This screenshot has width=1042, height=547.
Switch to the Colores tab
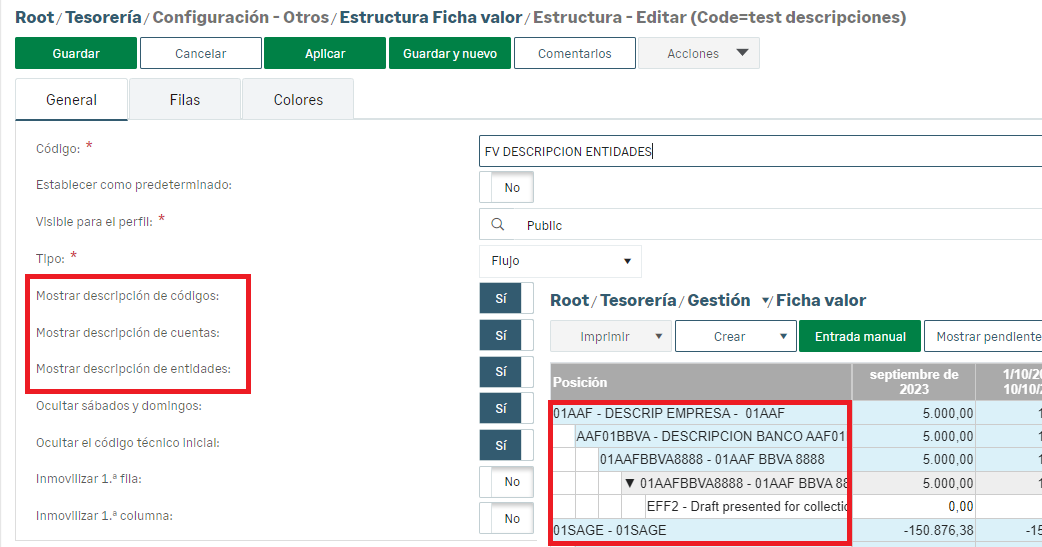(x=298, y=100)
